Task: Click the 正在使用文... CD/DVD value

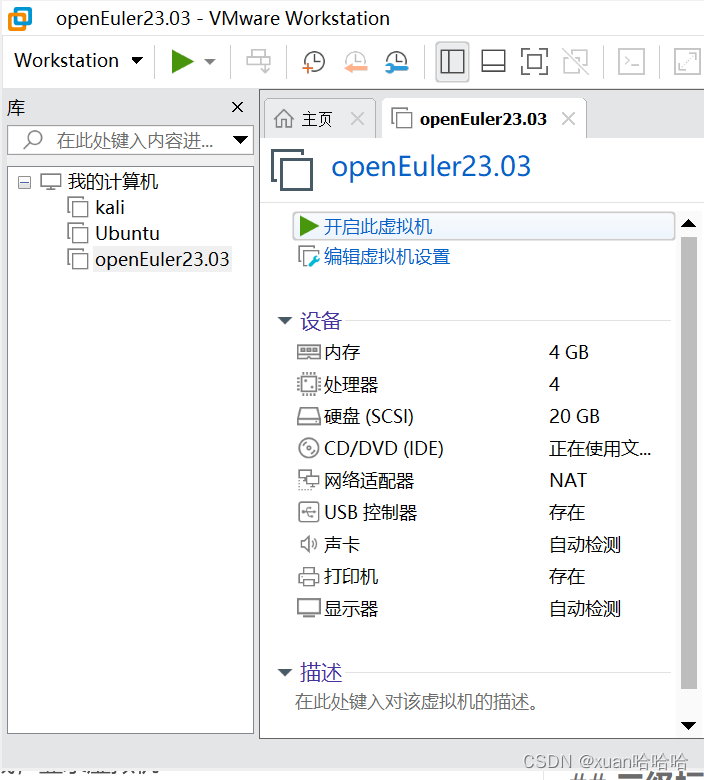Action: (x=600, y=448)
